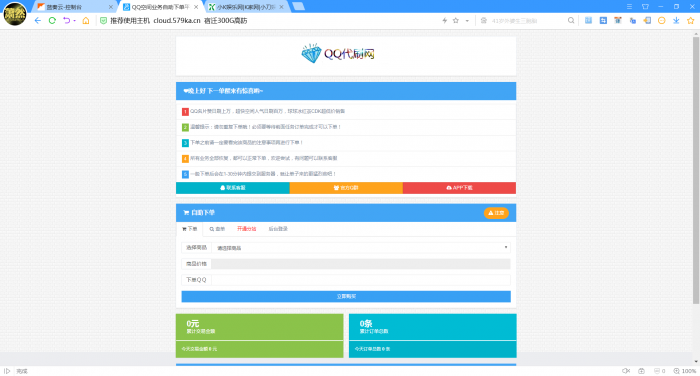The width and height of the screenshot is (700, 376).
Task: Click notice number 2 text row
Action: (x=346, y=127)
